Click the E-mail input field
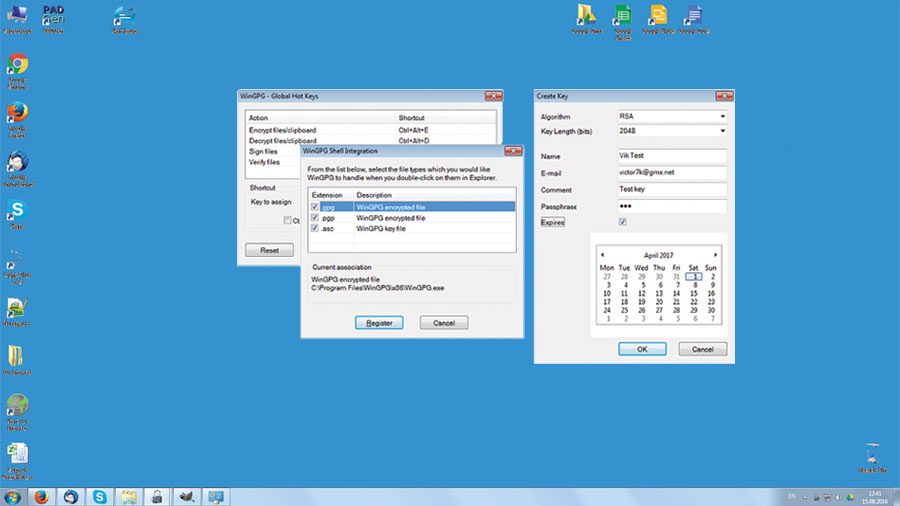 pyautogui.click(x=672, y=173)
